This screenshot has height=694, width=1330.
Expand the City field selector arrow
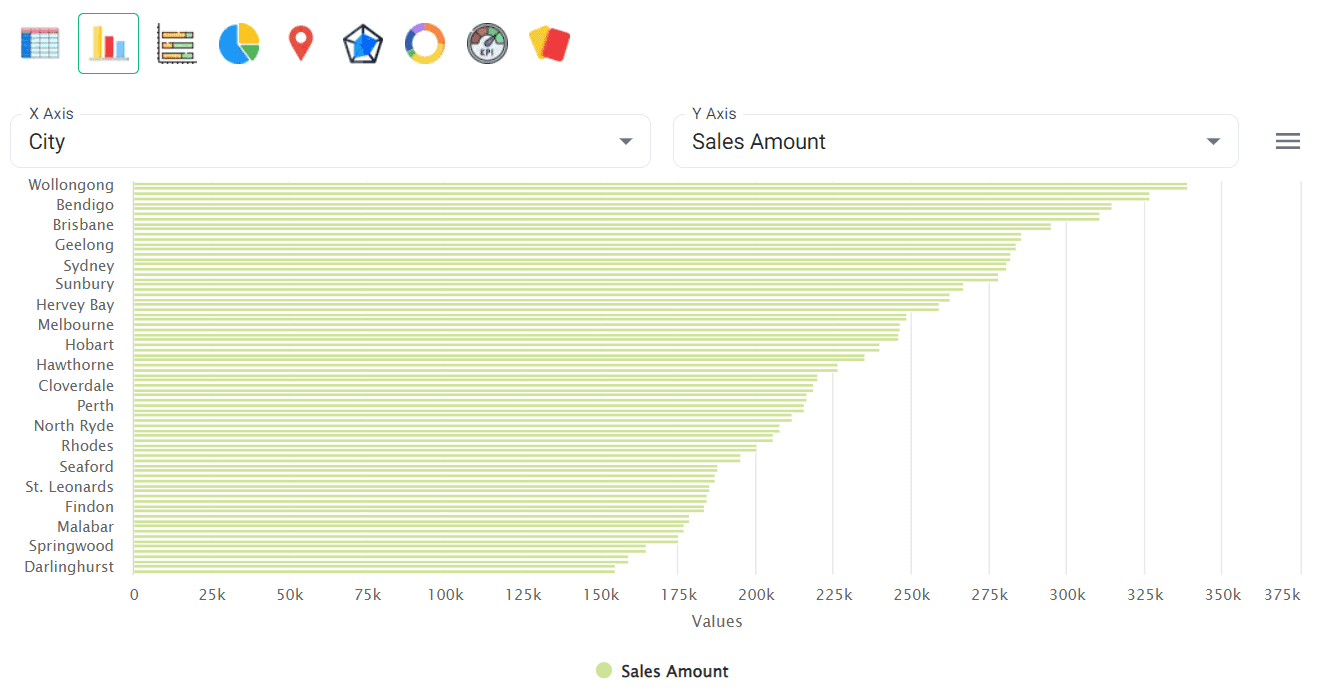point(626,141)
